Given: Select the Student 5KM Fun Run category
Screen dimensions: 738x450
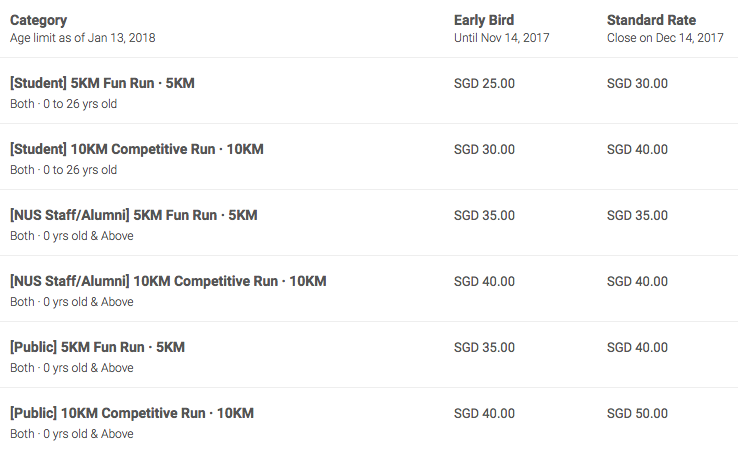Looking at the screenshot, I should tap(102, 83).
